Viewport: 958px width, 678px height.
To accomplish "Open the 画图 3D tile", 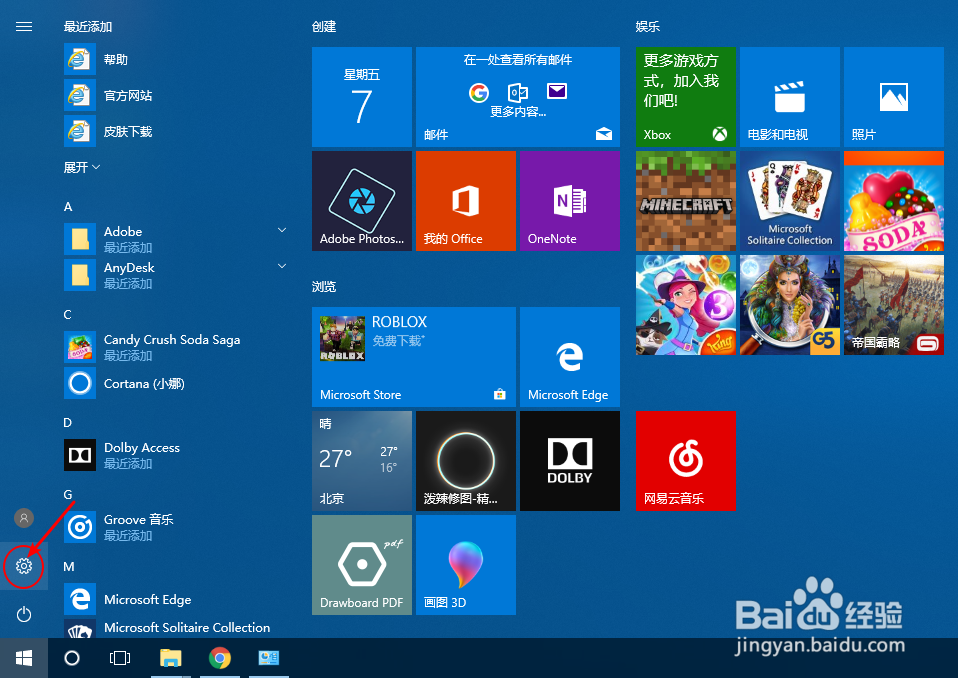I will [466, 565].
